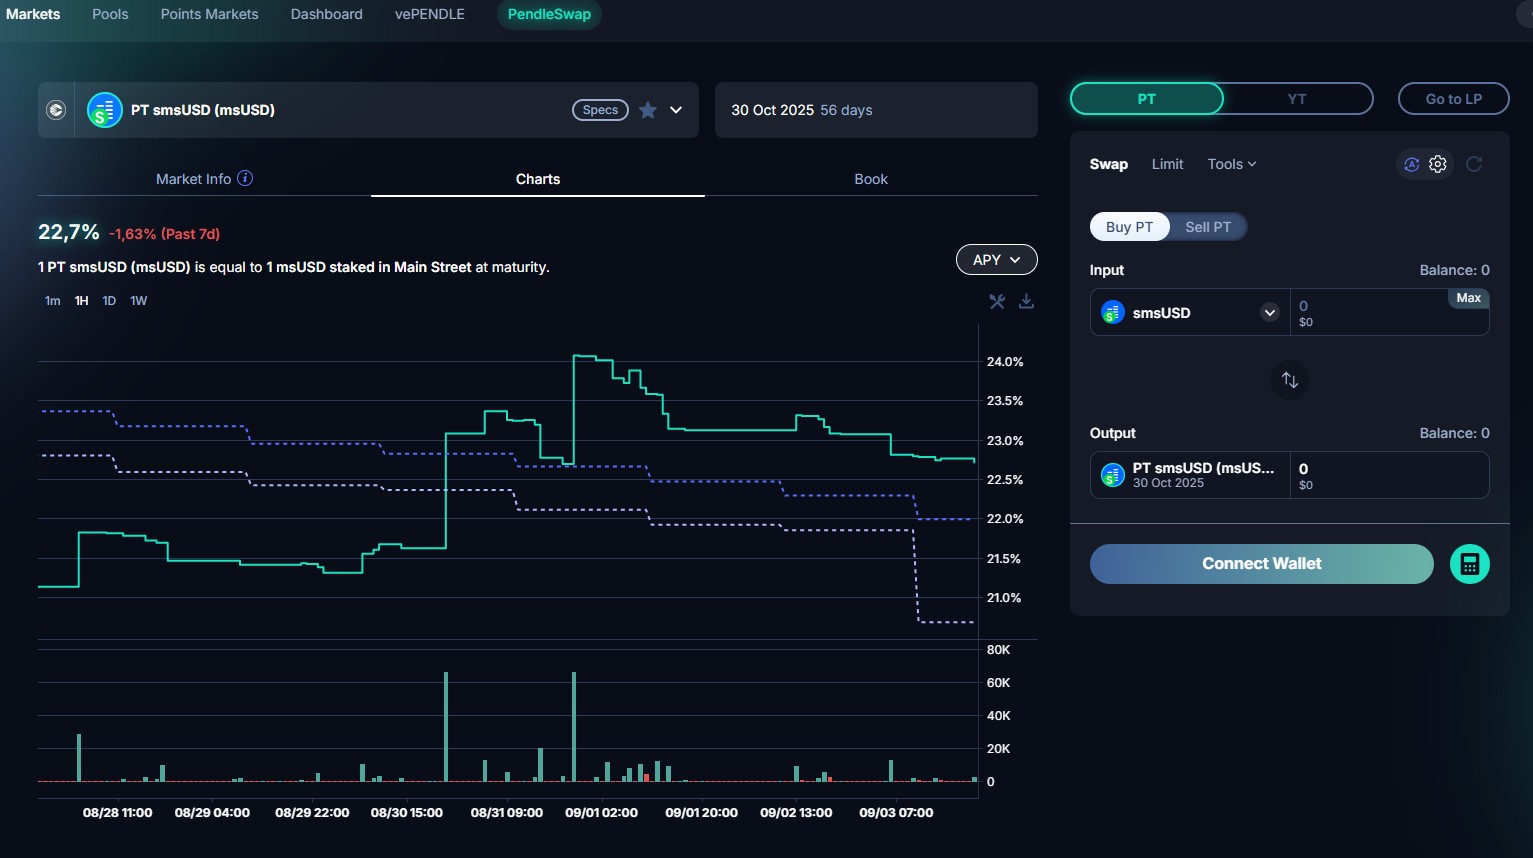
Task: Click the back arrow beside PT smsUSD
Action: coord(56,110)
